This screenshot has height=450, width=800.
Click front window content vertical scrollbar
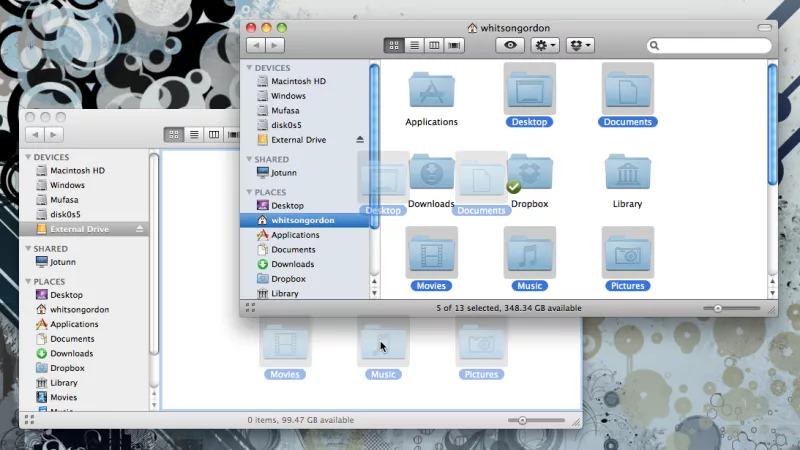click(772, 125)
